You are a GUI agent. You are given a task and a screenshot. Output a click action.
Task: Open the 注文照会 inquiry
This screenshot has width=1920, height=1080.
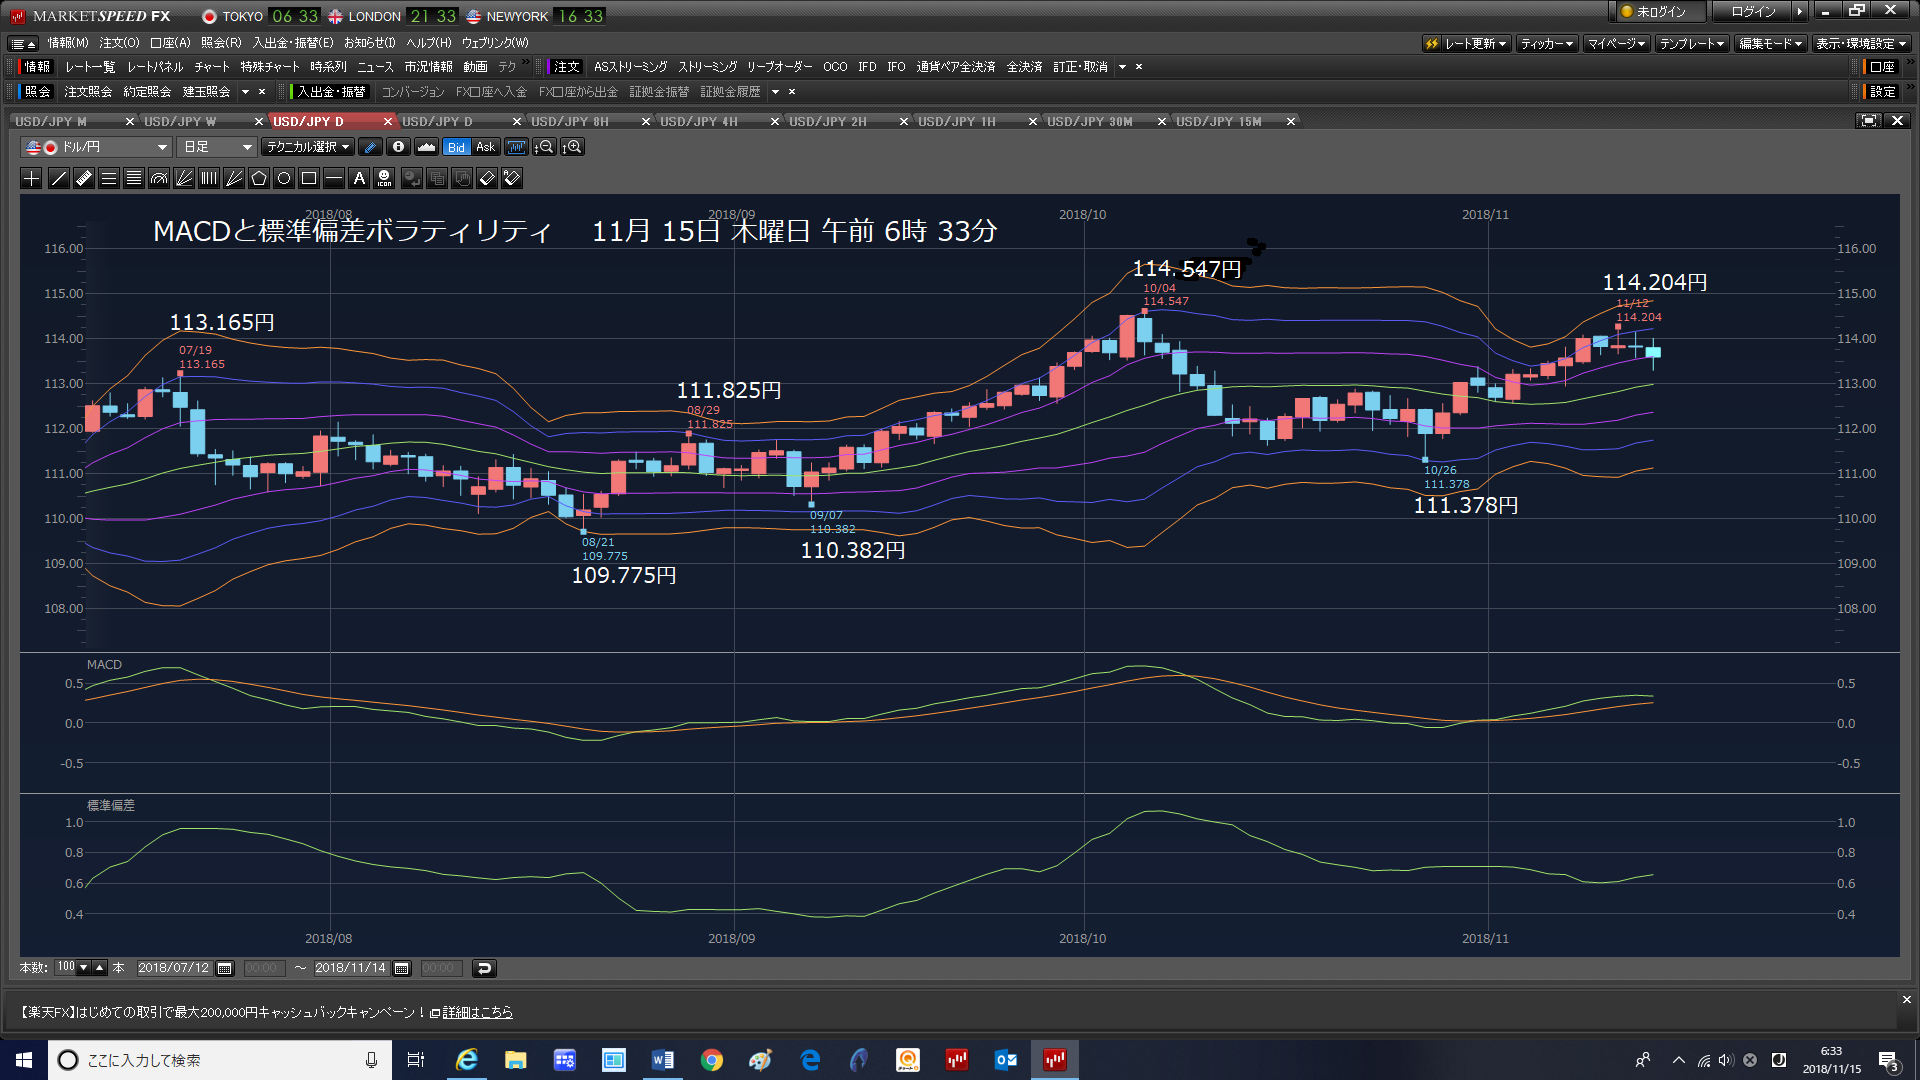pyautogui.click(x=88, y=92)
